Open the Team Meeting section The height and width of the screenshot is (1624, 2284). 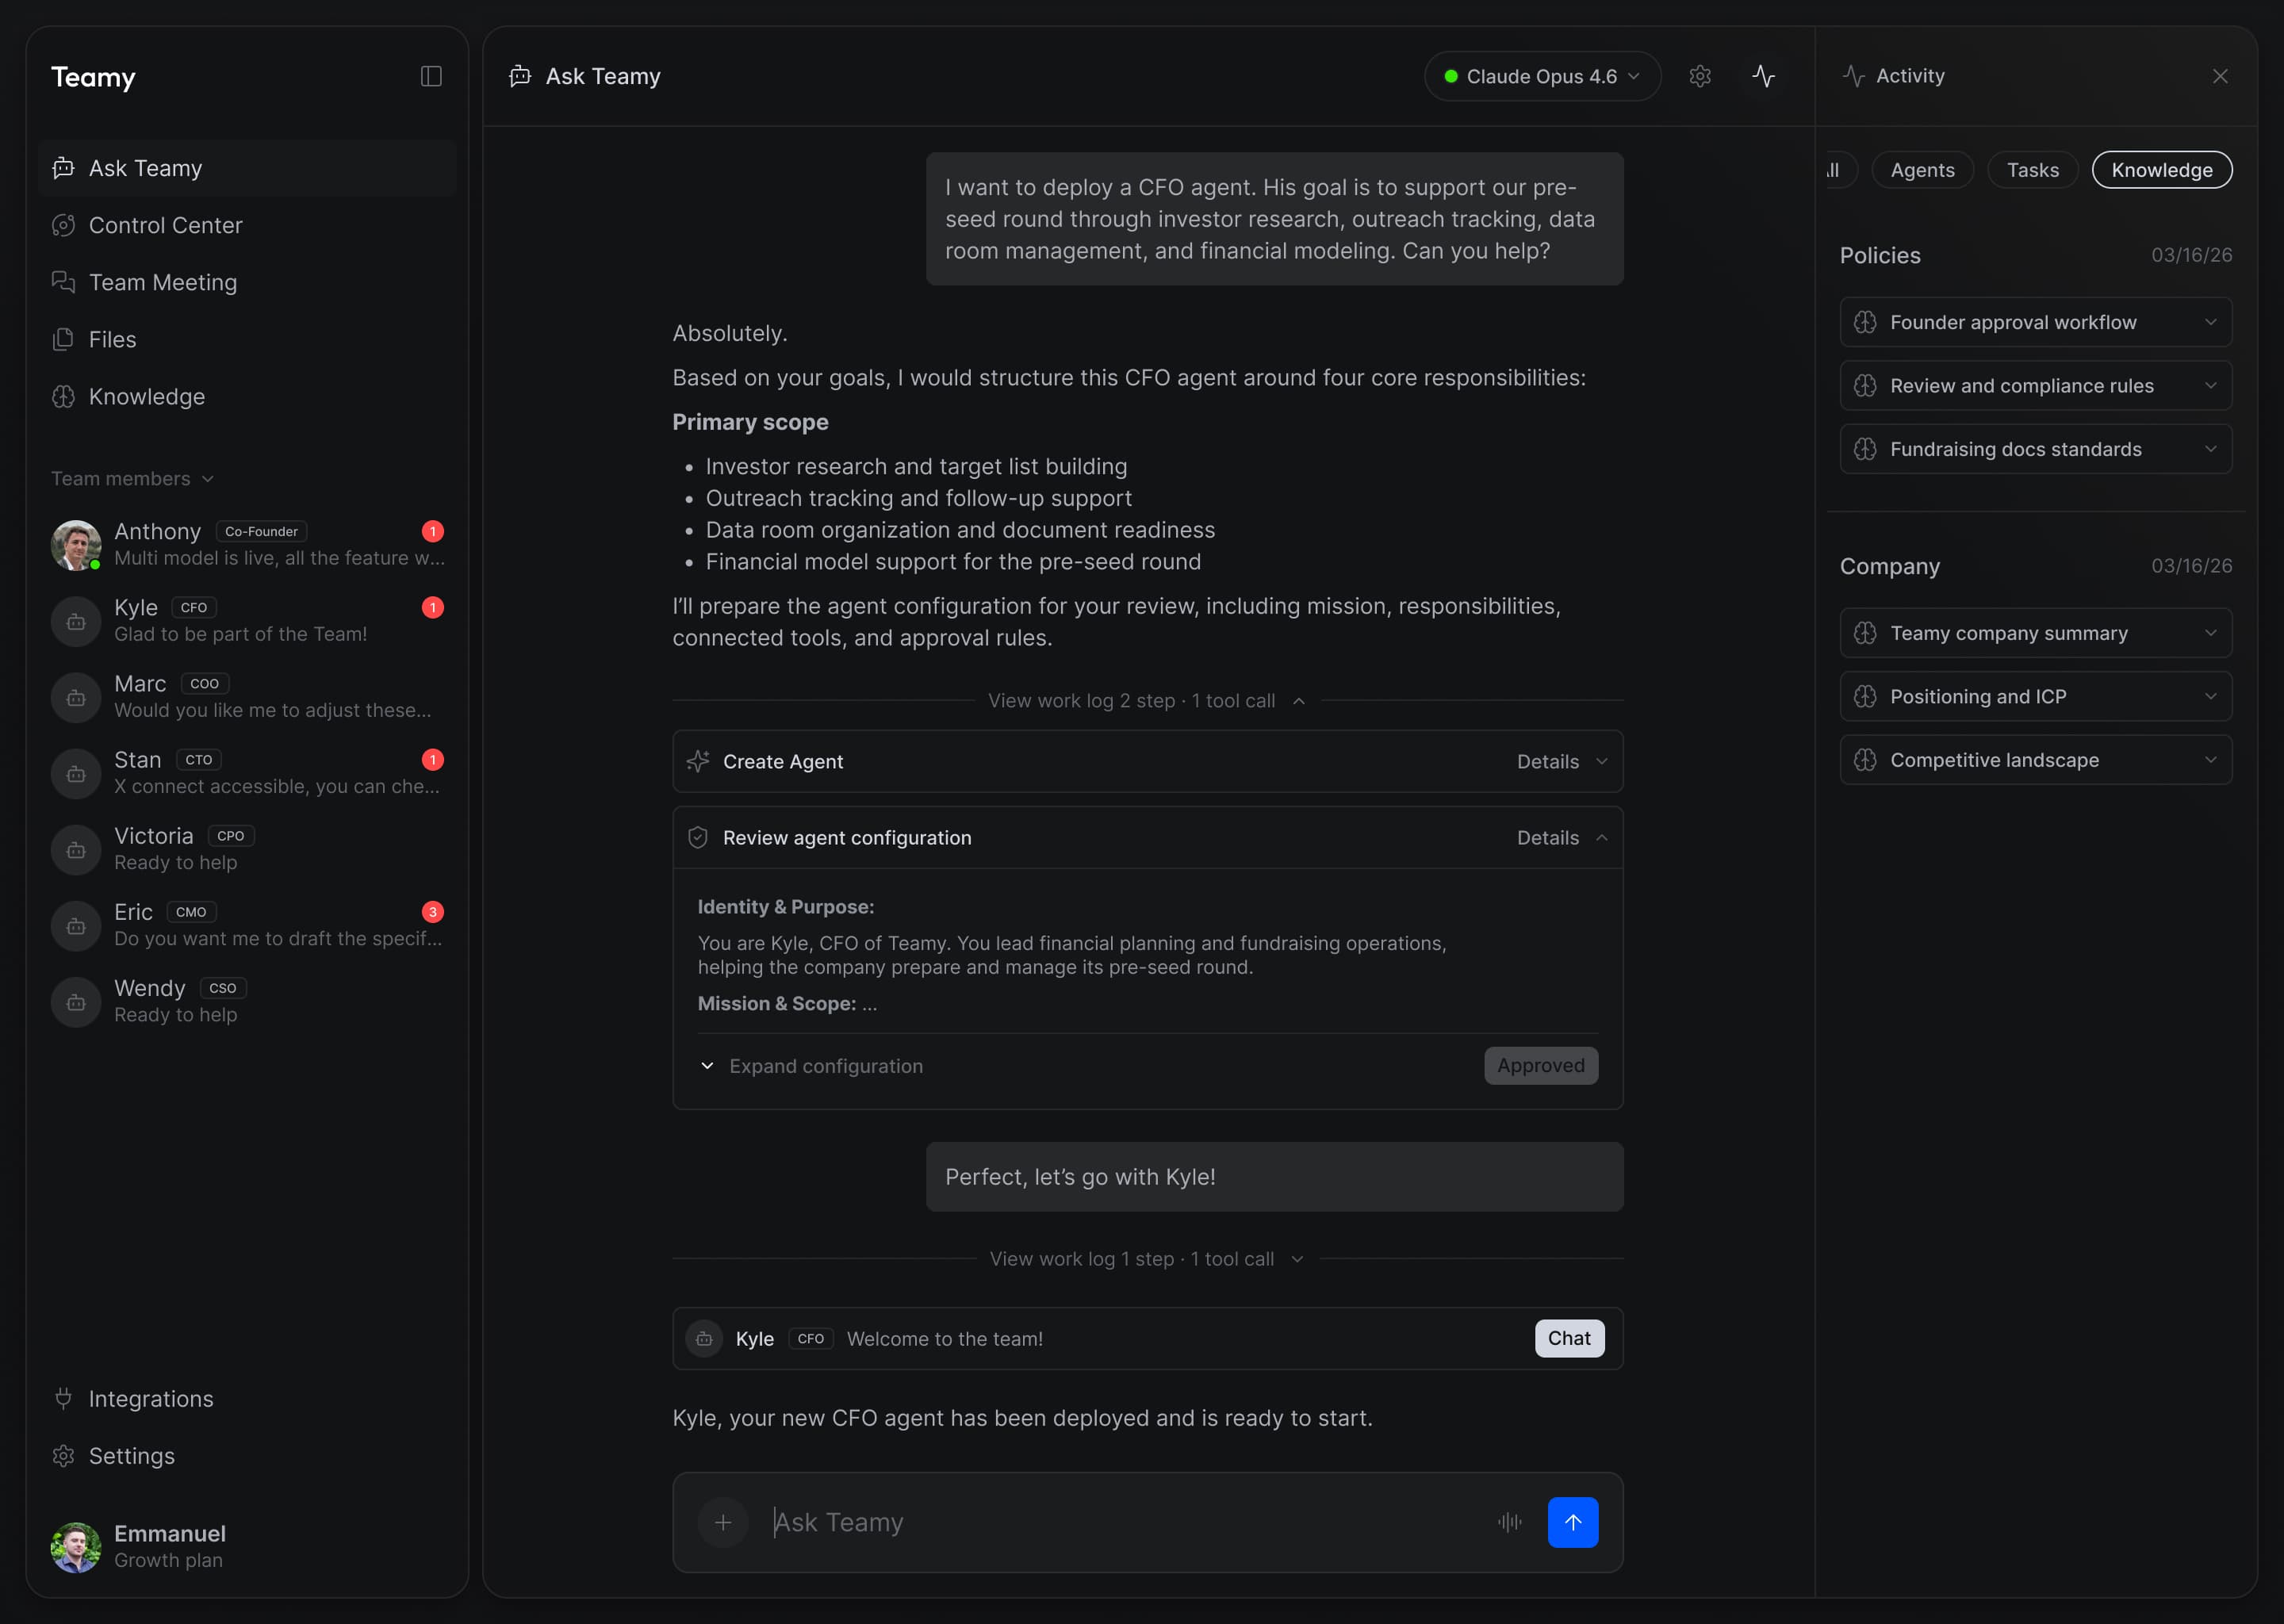click(x=163, y=282)
